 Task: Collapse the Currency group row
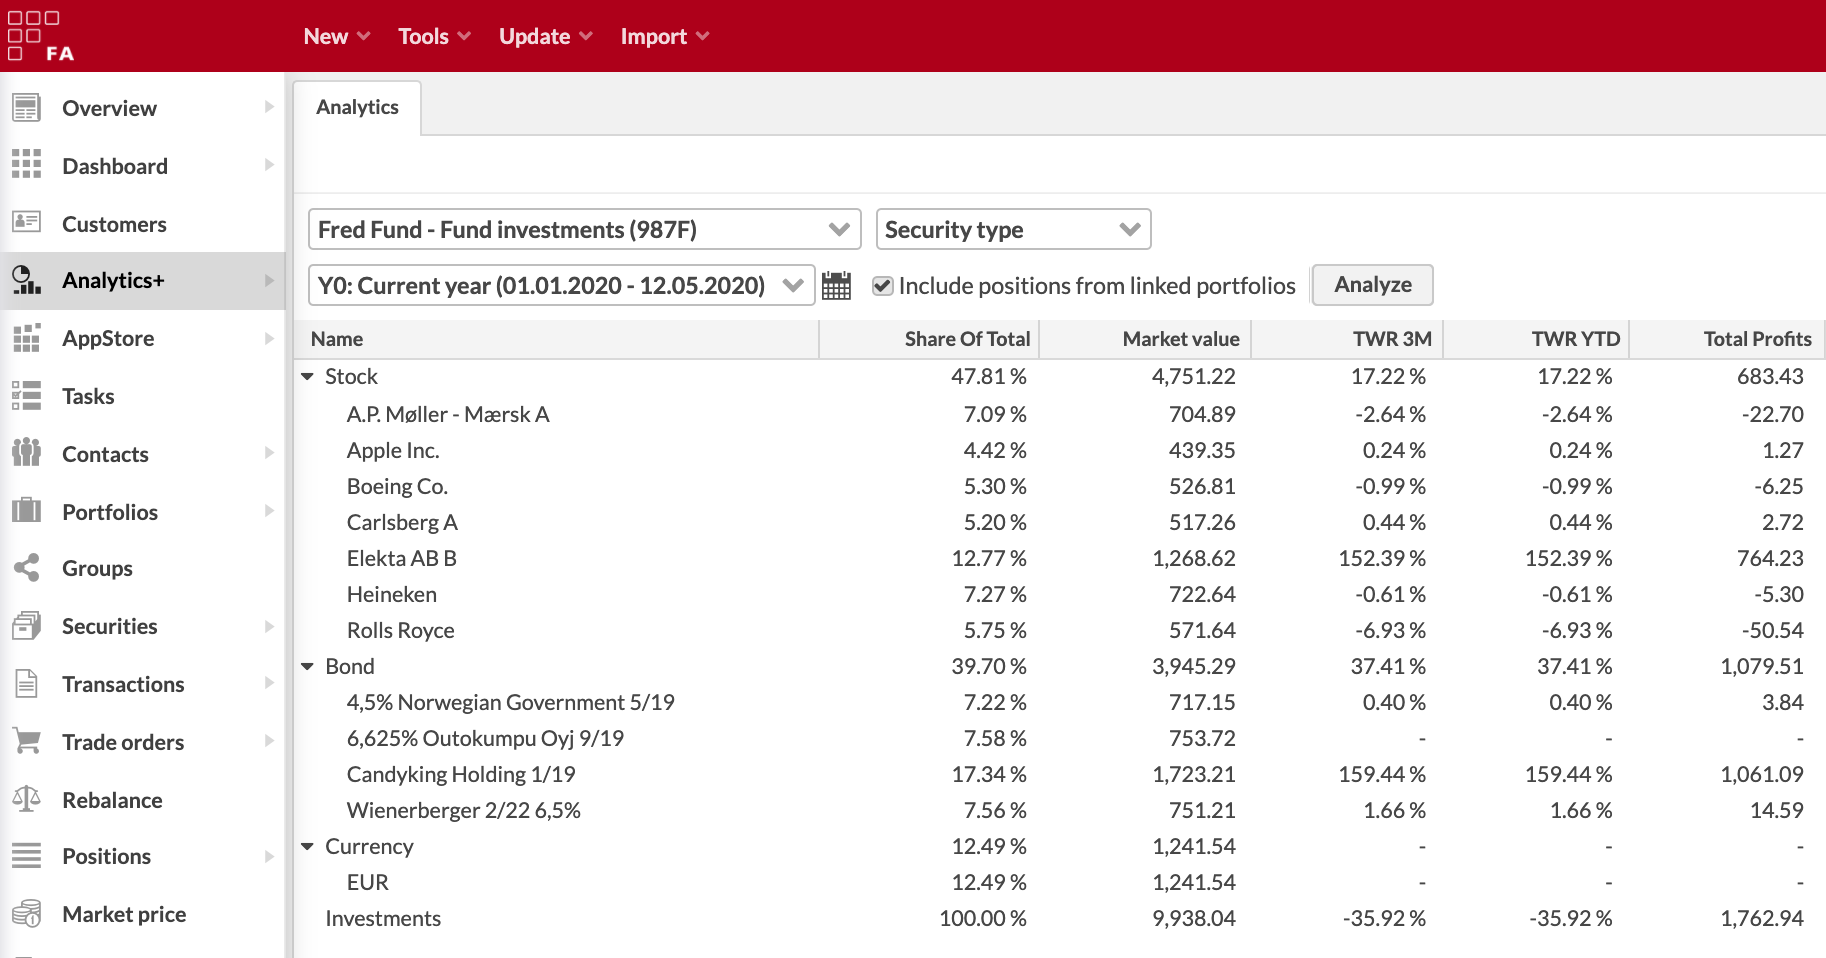pyautogui.click(x=308, y=846)
